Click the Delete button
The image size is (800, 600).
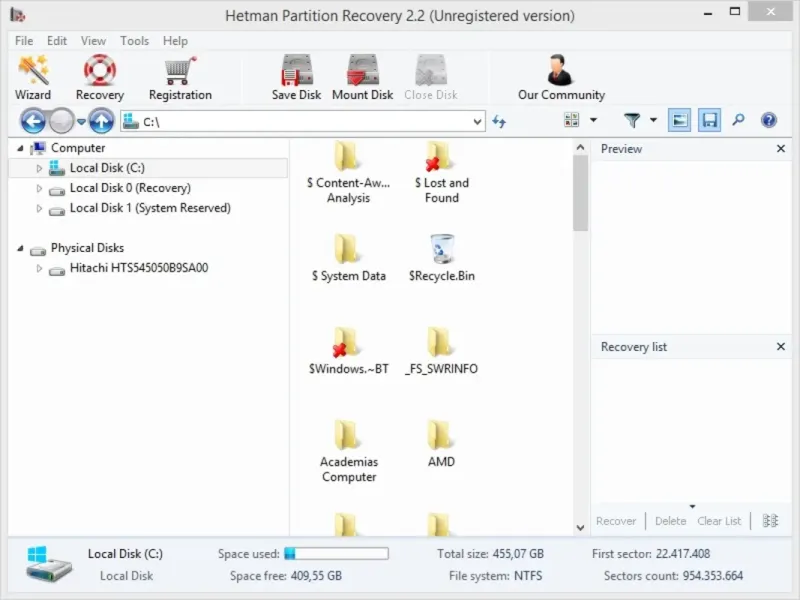670,521
